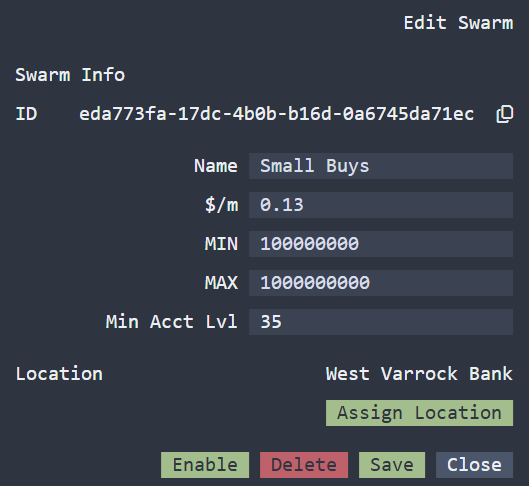
Task: Click the Location label
Action: tap(59, 374)
